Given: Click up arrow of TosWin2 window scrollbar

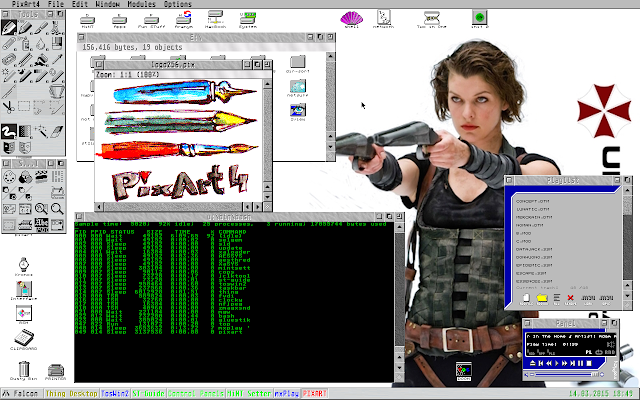Looking at the screenshot, I should coord(399,227).
